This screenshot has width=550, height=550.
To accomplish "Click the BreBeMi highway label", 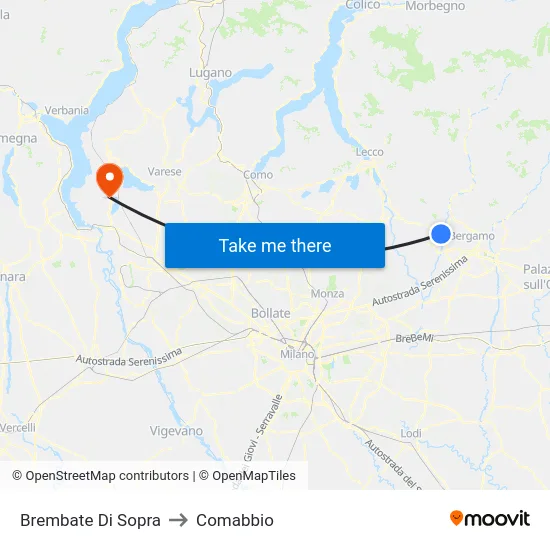I will point(414,338).
